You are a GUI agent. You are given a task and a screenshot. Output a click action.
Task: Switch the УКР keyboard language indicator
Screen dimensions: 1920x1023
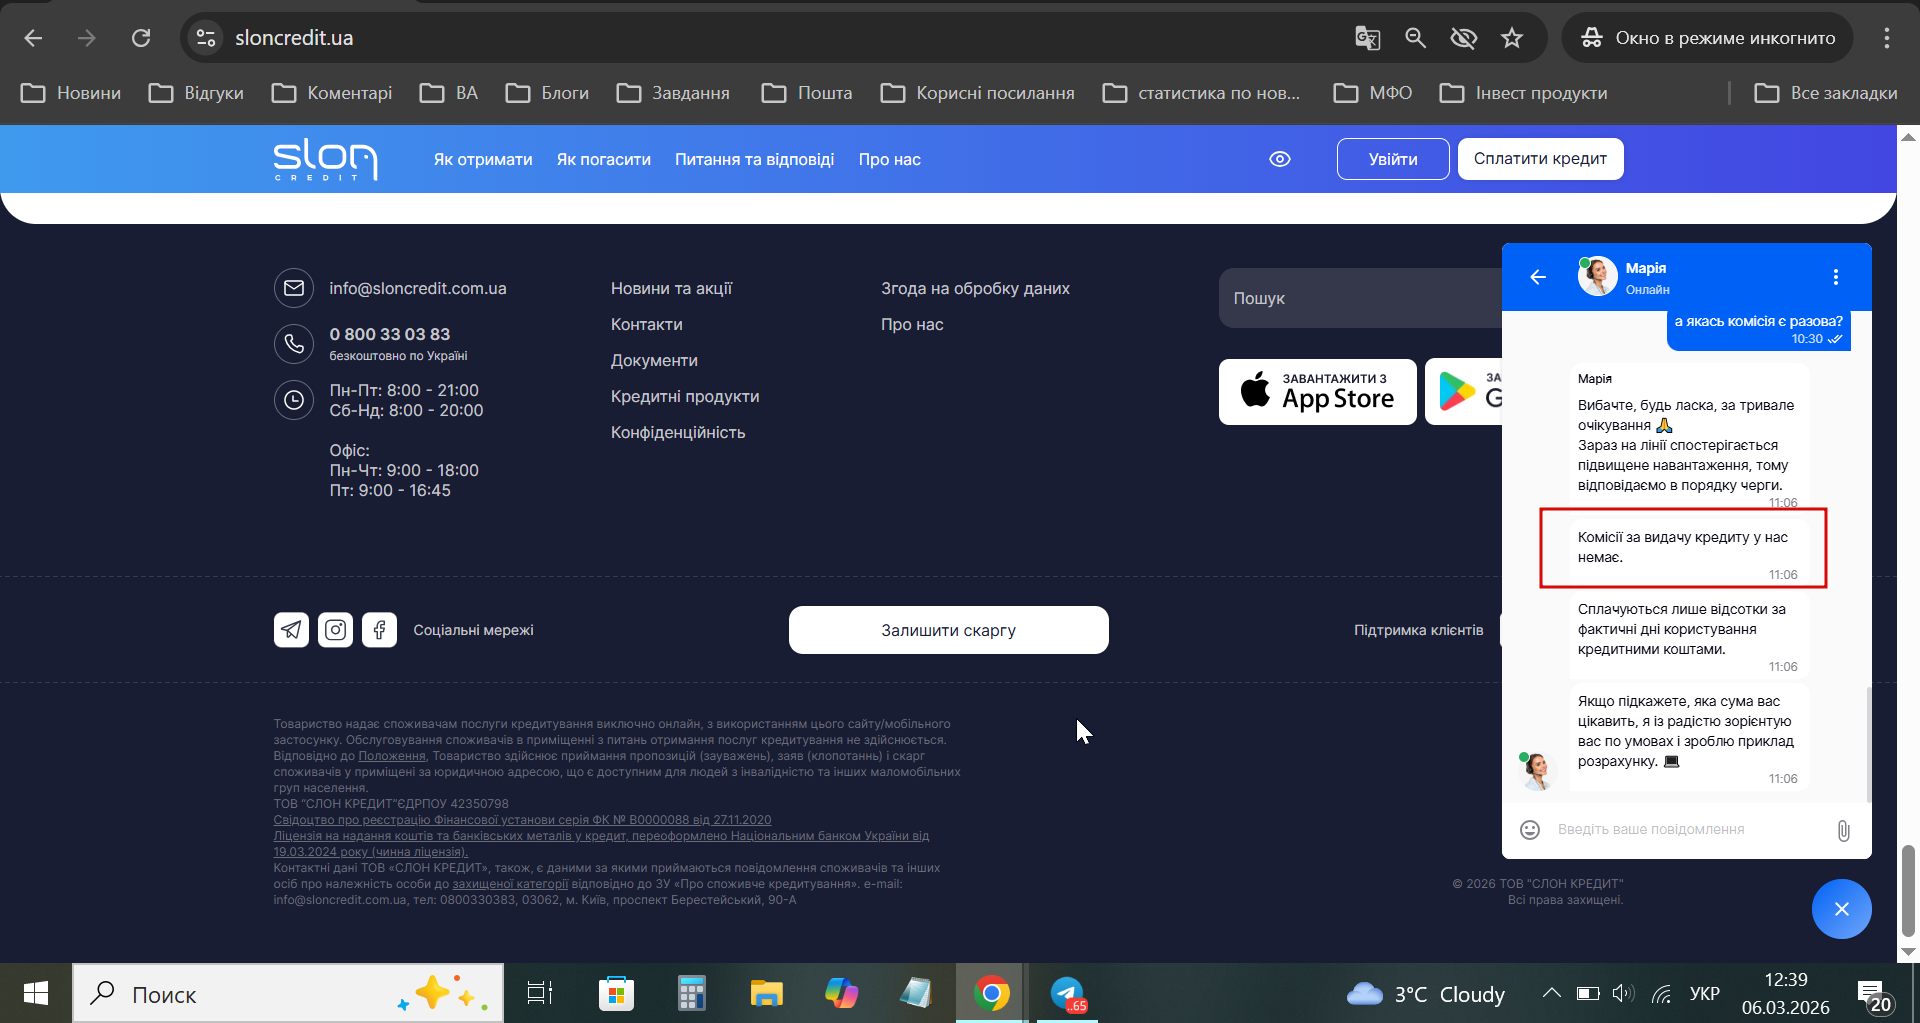(1704, 993)
